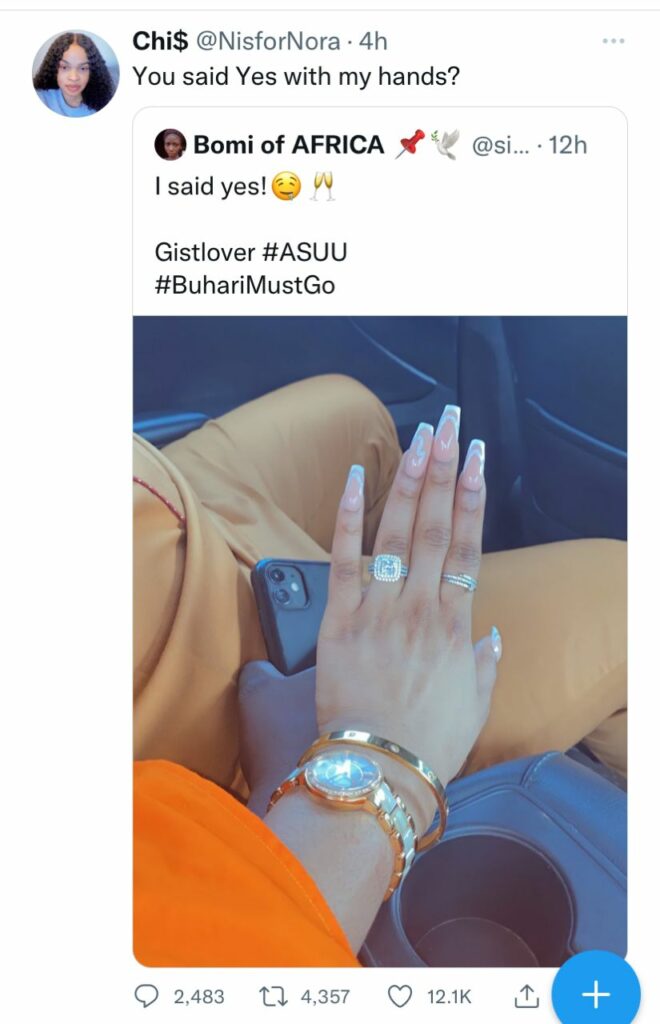Open the three-dot more options menu
660x1024 pixels.
pos(613,41)
